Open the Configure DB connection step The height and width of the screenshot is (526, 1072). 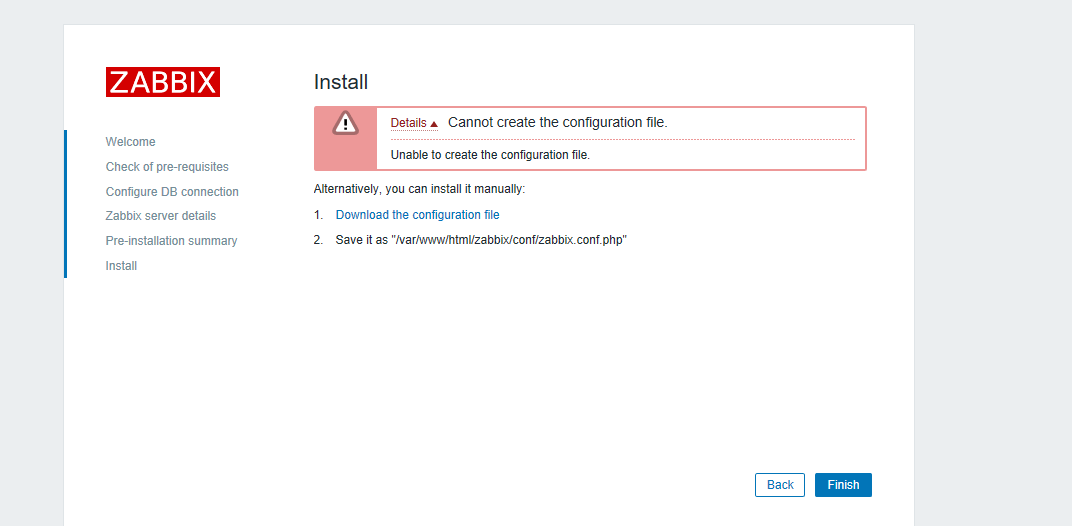click(x=172, y=192)
